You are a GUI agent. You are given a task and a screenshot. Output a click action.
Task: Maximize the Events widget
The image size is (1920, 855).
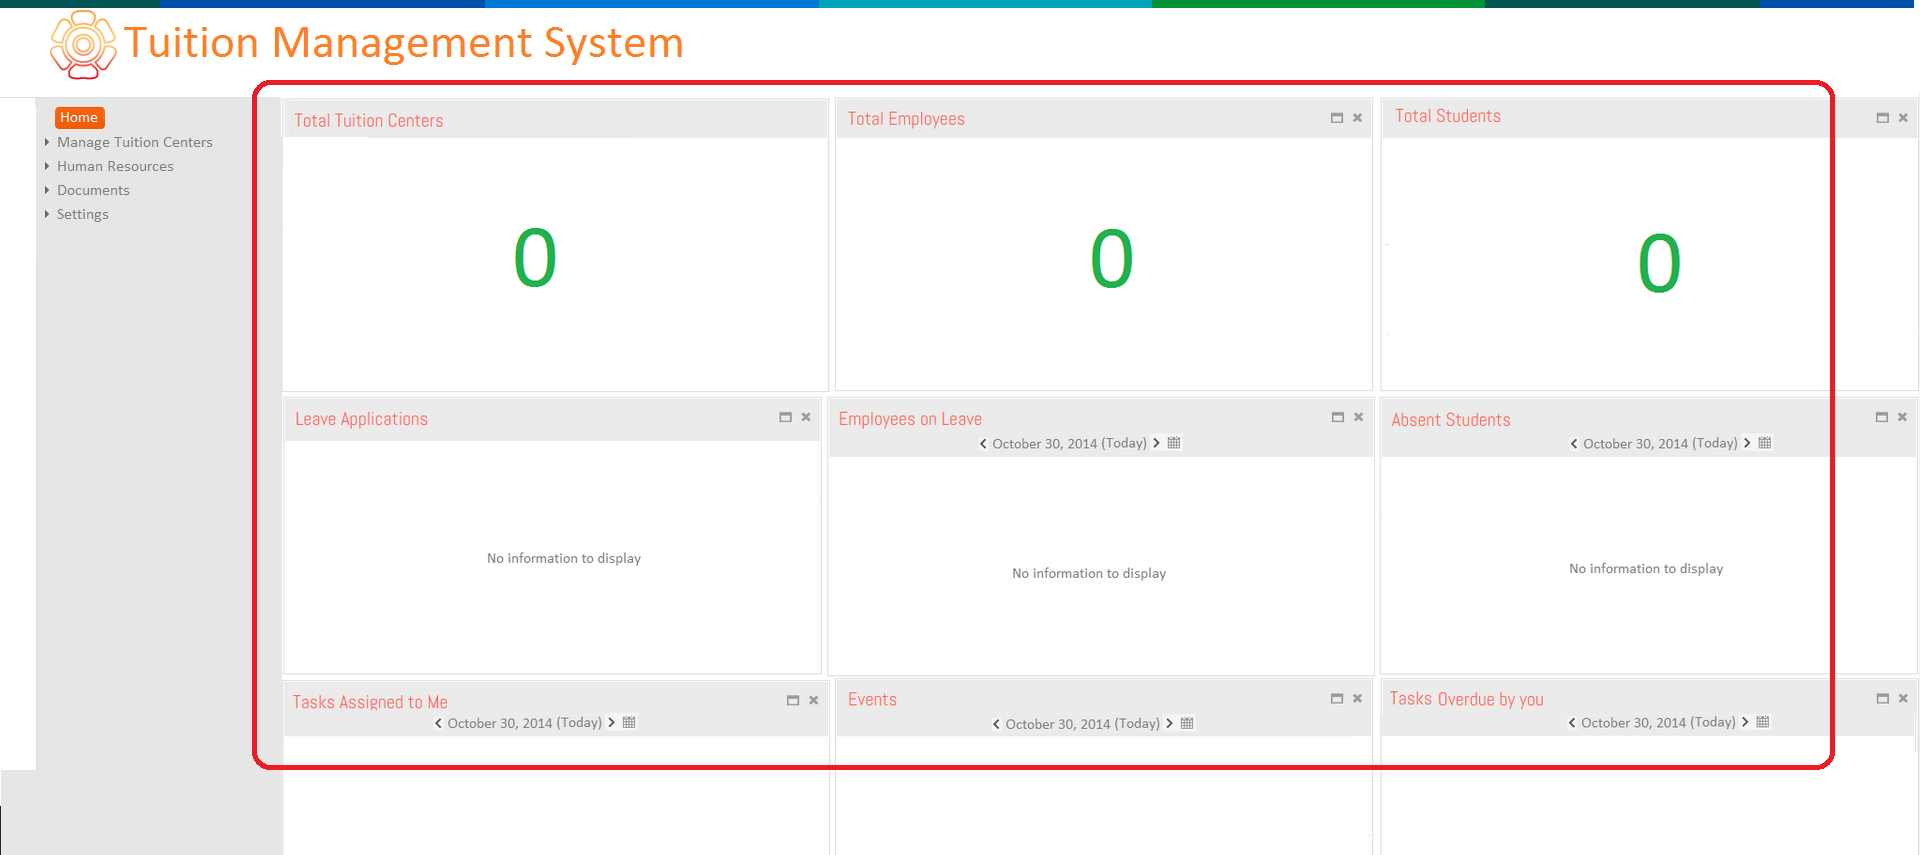coord(1337,699)
